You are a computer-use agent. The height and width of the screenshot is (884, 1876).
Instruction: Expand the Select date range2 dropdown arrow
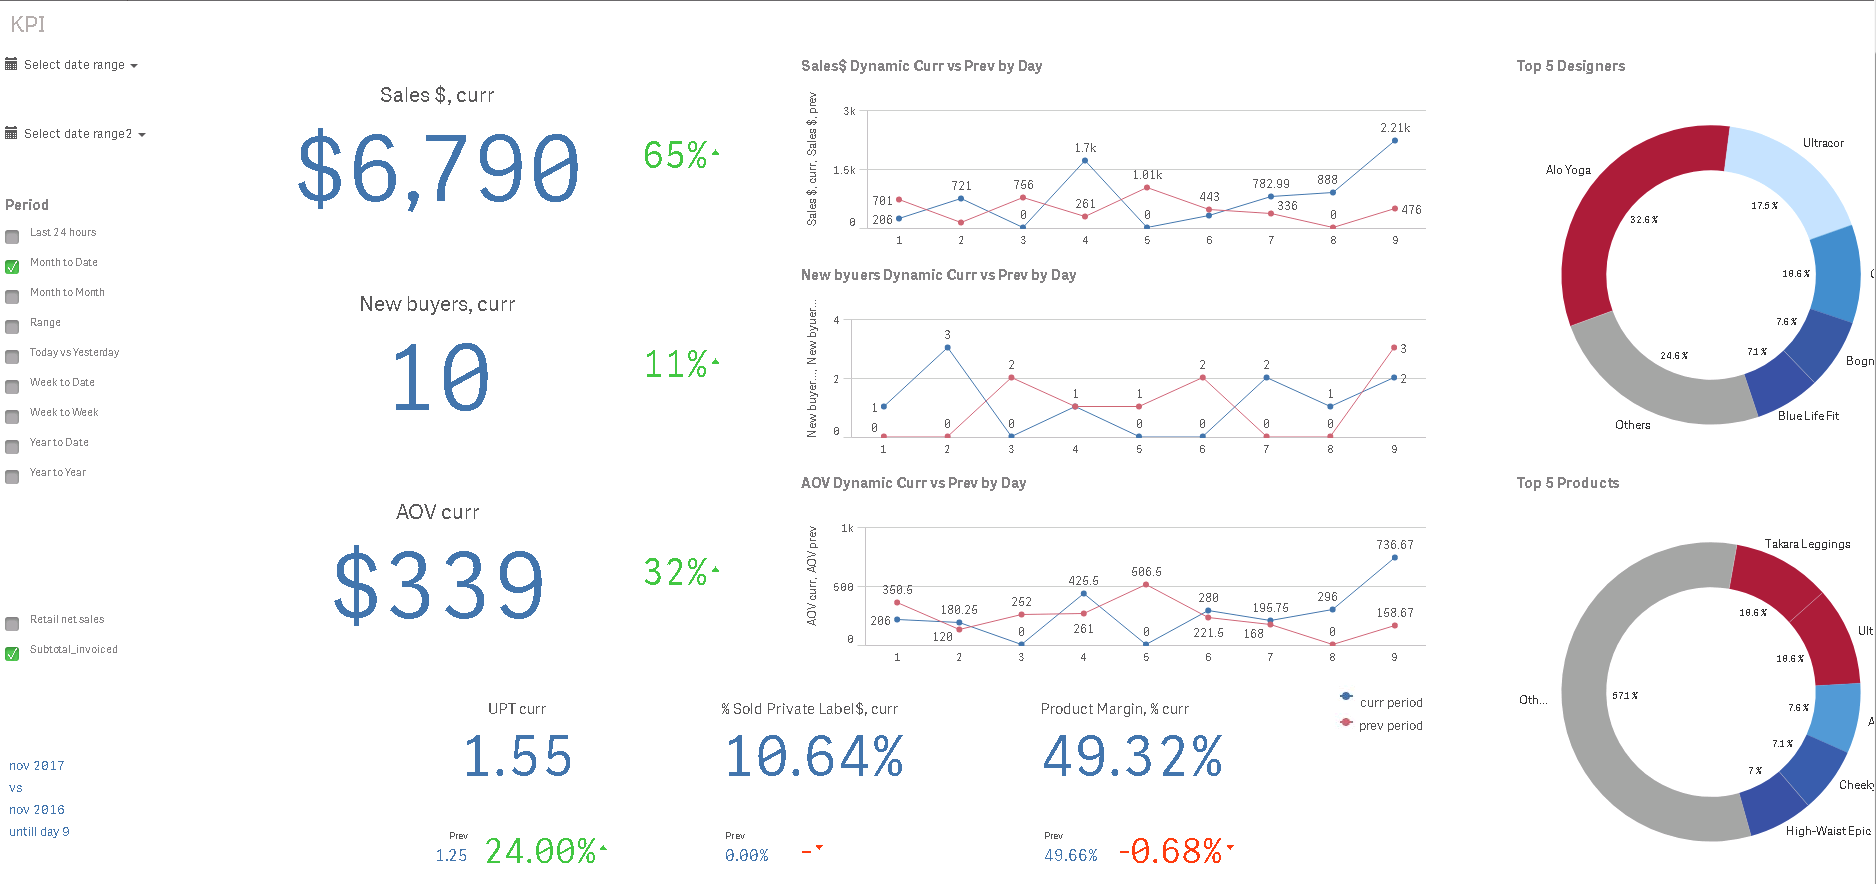click(x=142, y=135)
